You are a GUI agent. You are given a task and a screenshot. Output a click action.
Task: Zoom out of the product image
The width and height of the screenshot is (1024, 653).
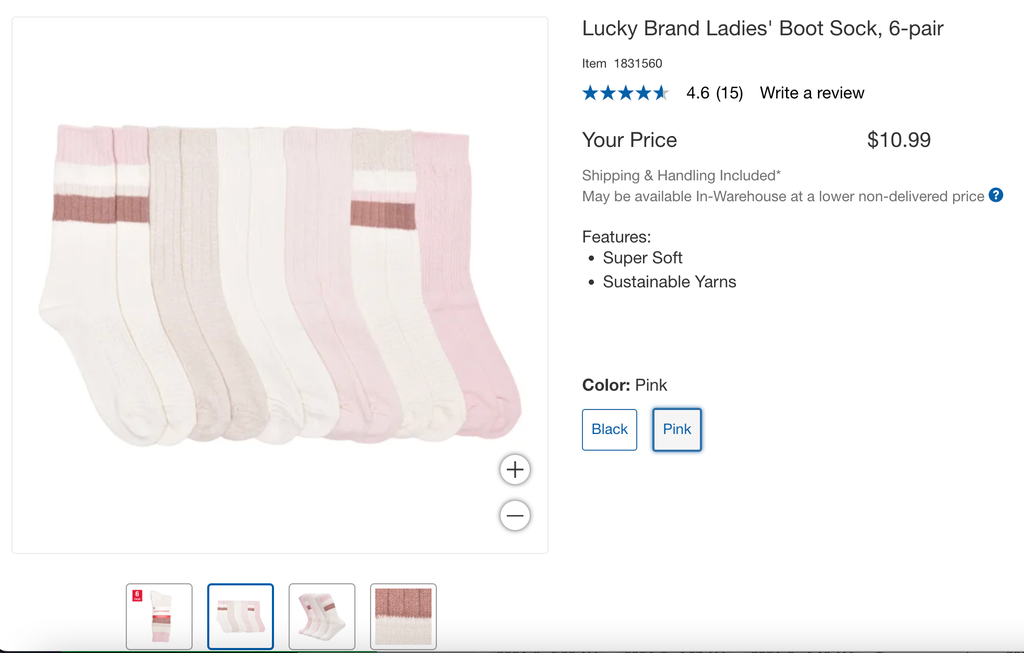tap(514, 516)
